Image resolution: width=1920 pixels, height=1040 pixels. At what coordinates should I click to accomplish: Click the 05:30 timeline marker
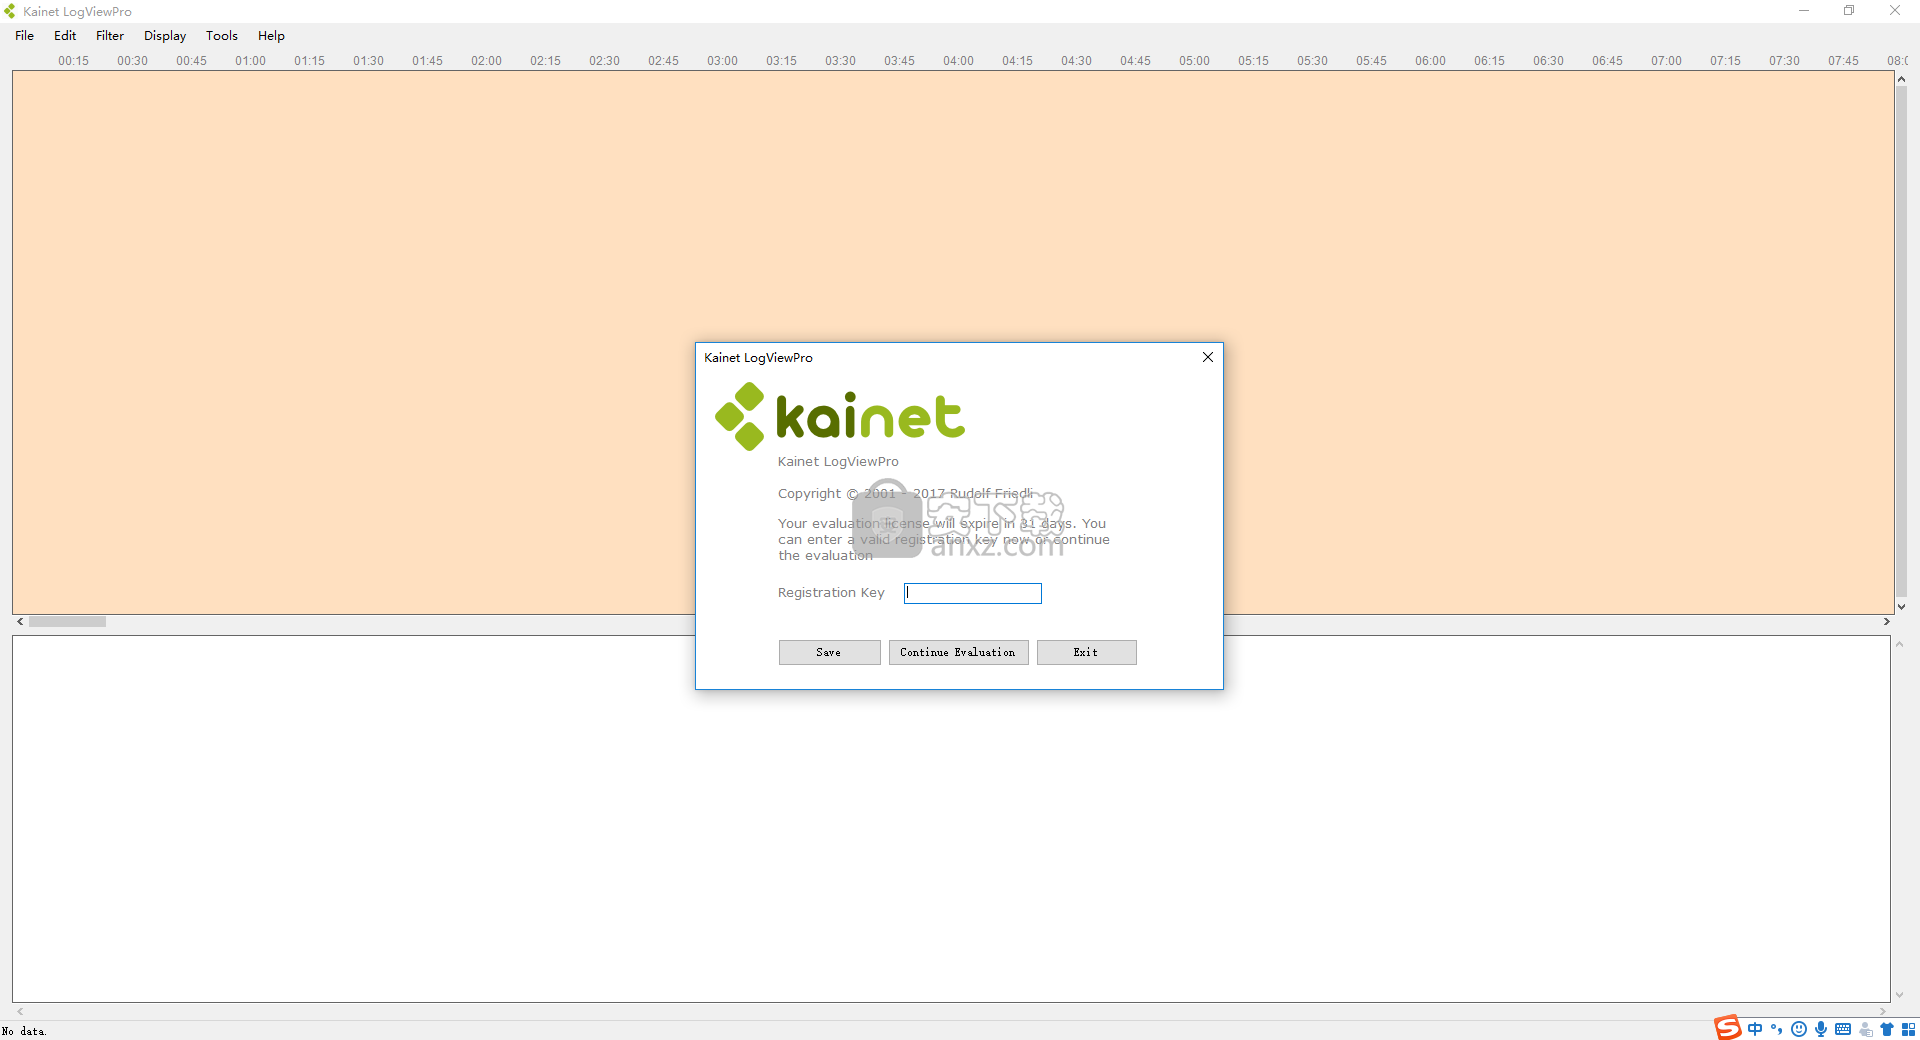tap(1312, 60)
